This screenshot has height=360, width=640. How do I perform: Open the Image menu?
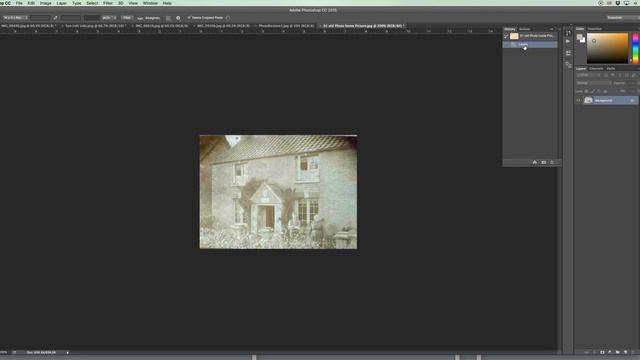click(x=45, y=3)
